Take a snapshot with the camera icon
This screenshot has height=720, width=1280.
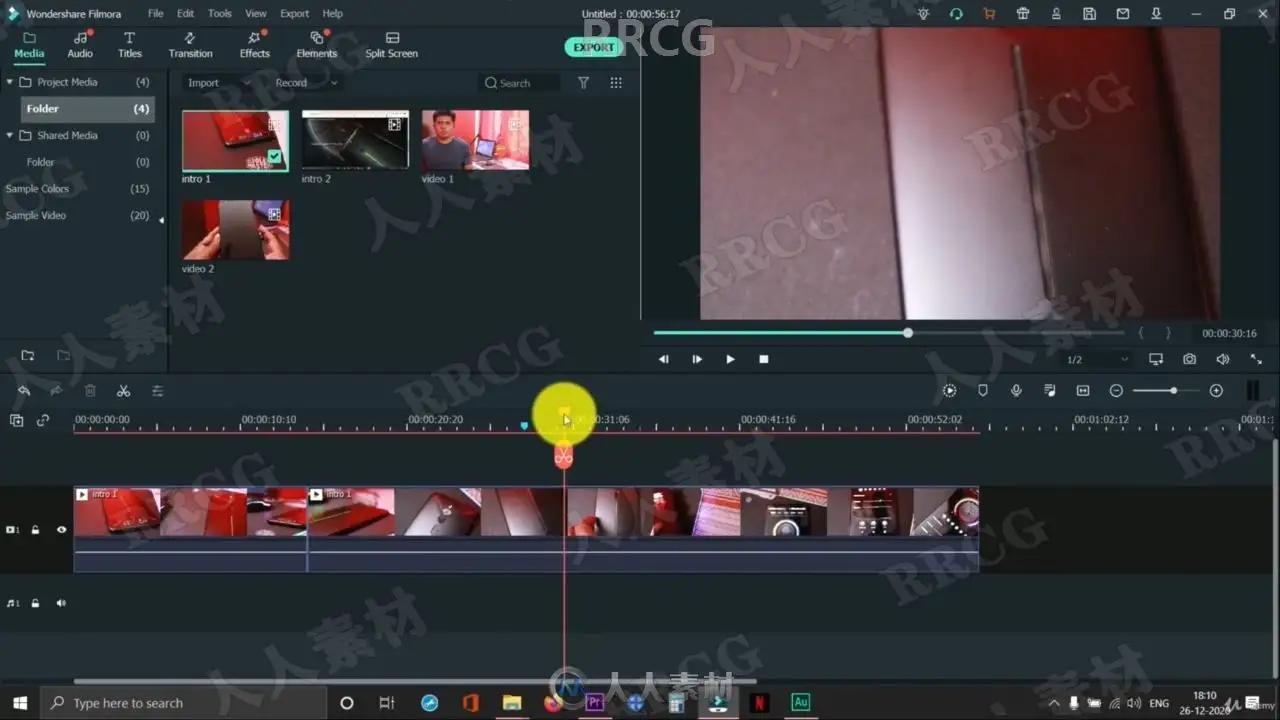pyautogui.click(x=1189, y=359)
